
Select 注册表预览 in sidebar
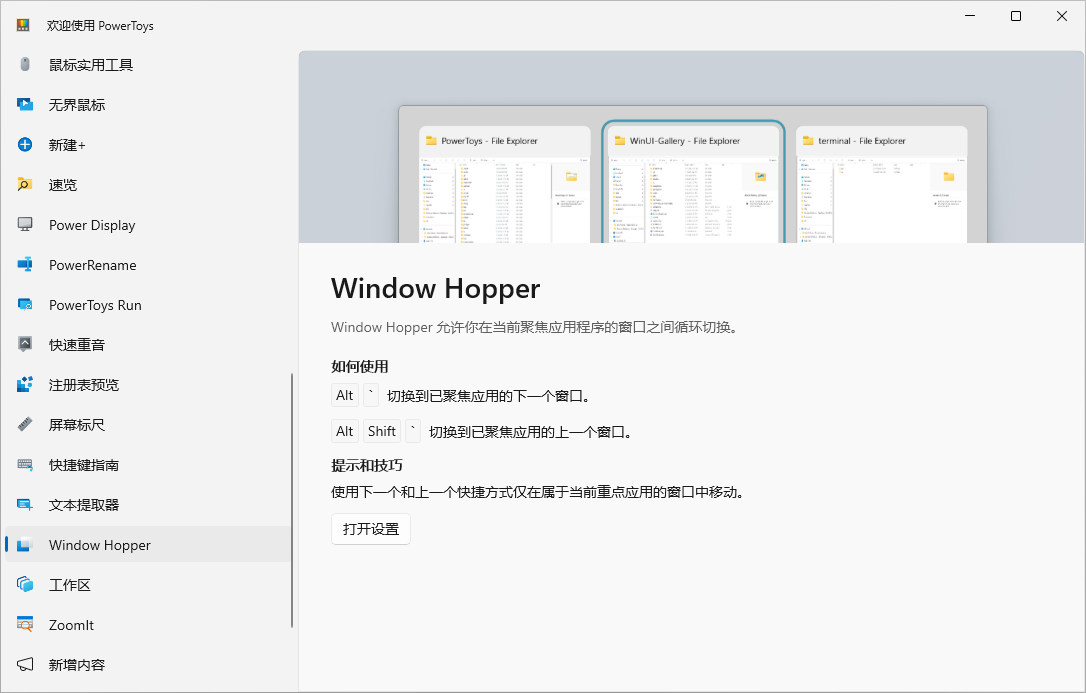click(148, 385)
